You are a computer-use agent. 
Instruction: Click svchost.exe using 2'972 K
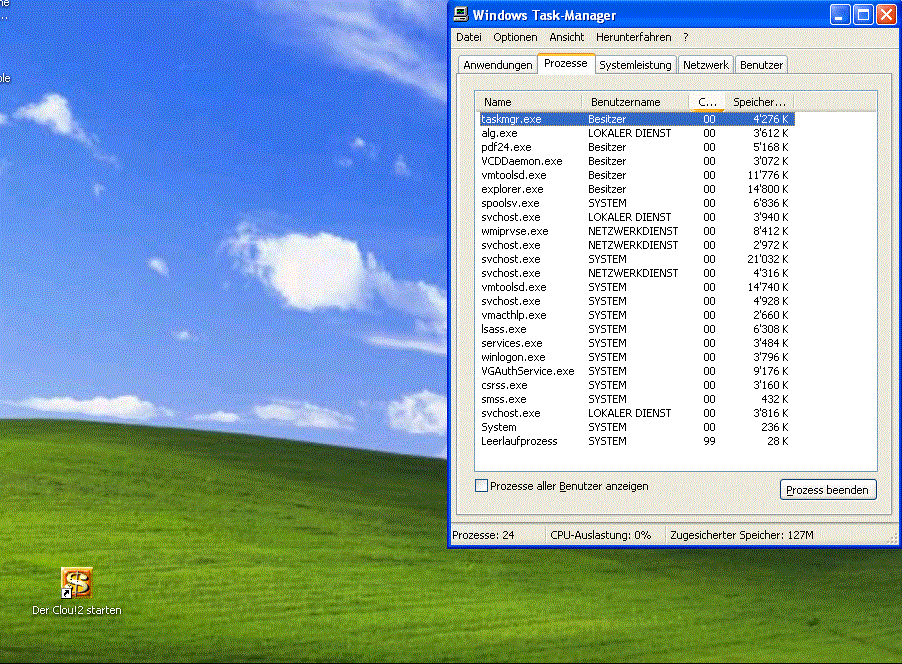coord(637,245)
